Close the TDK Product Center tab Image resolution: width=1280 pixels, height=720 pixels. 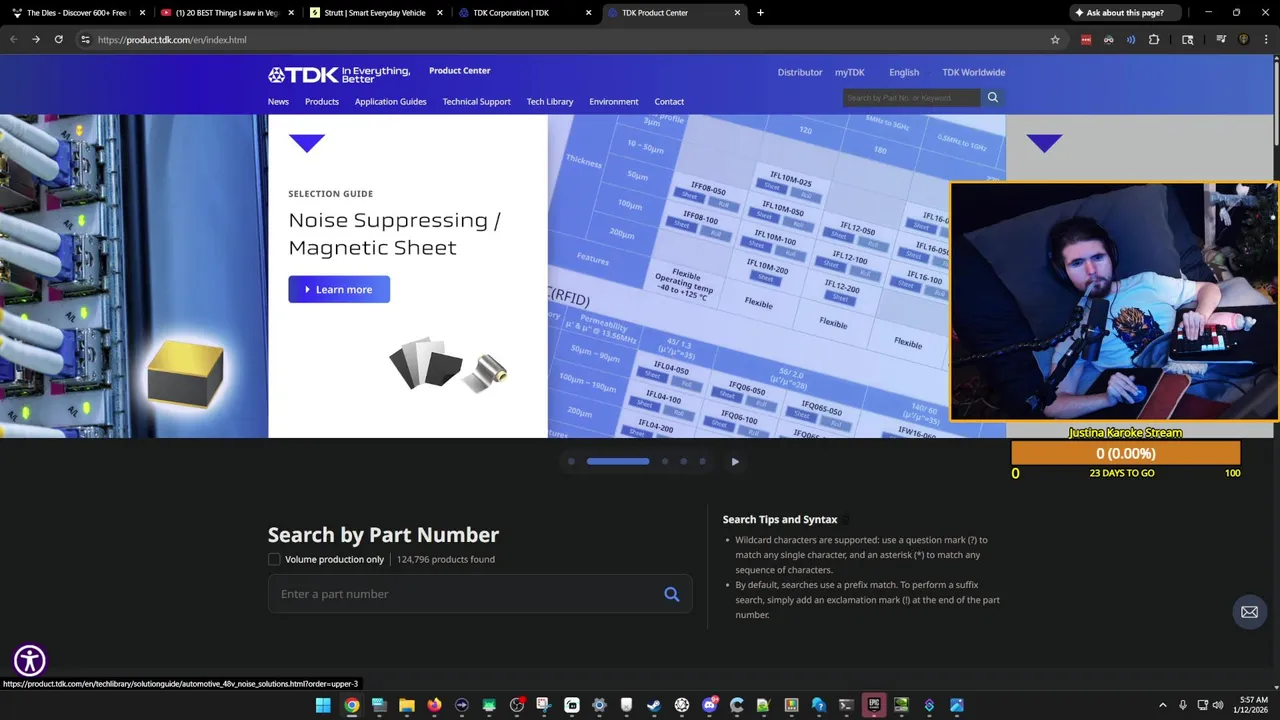click(738, 13)
